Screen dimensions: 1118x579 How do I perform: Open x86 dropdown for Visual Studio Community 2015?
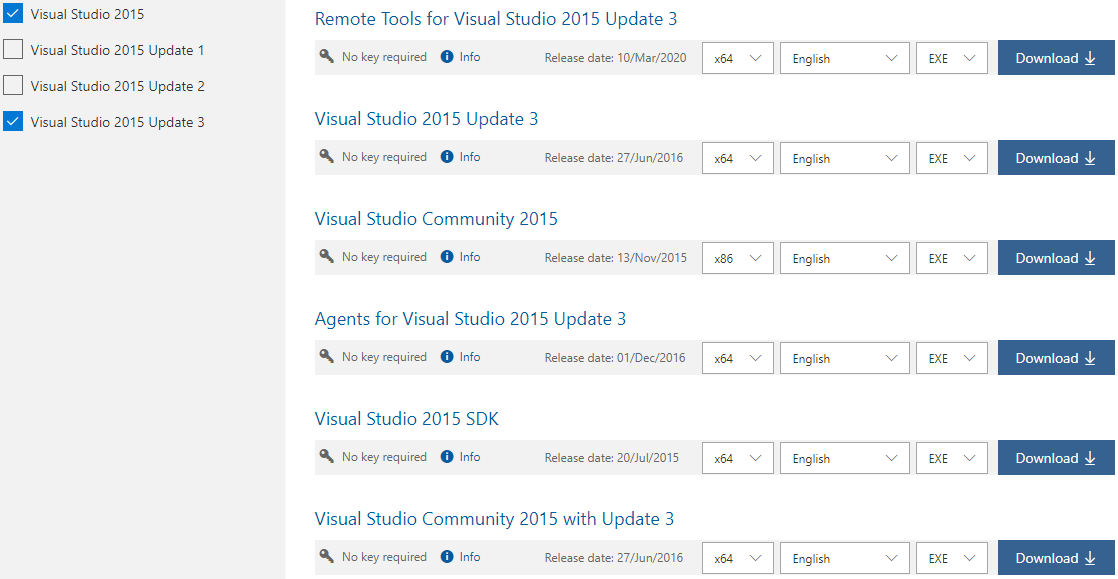pos(738,258)
